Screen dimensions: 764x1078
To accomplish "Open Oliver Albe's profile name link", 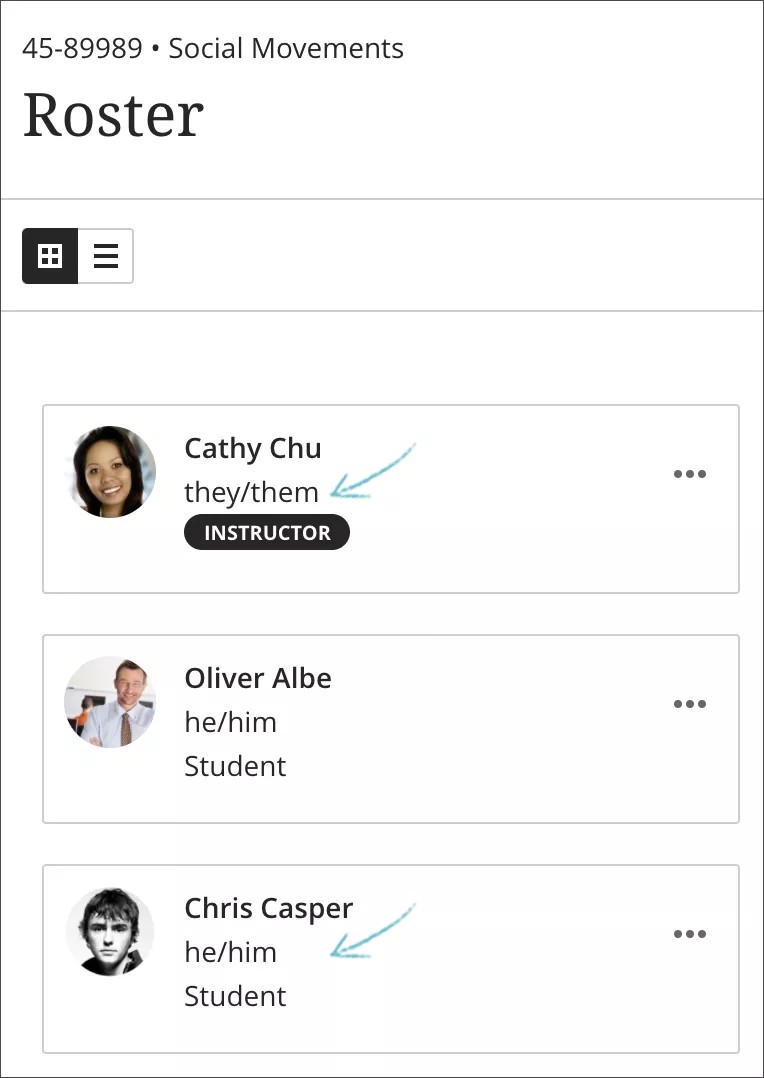I will pyautogui.click(x=257, y=678).
